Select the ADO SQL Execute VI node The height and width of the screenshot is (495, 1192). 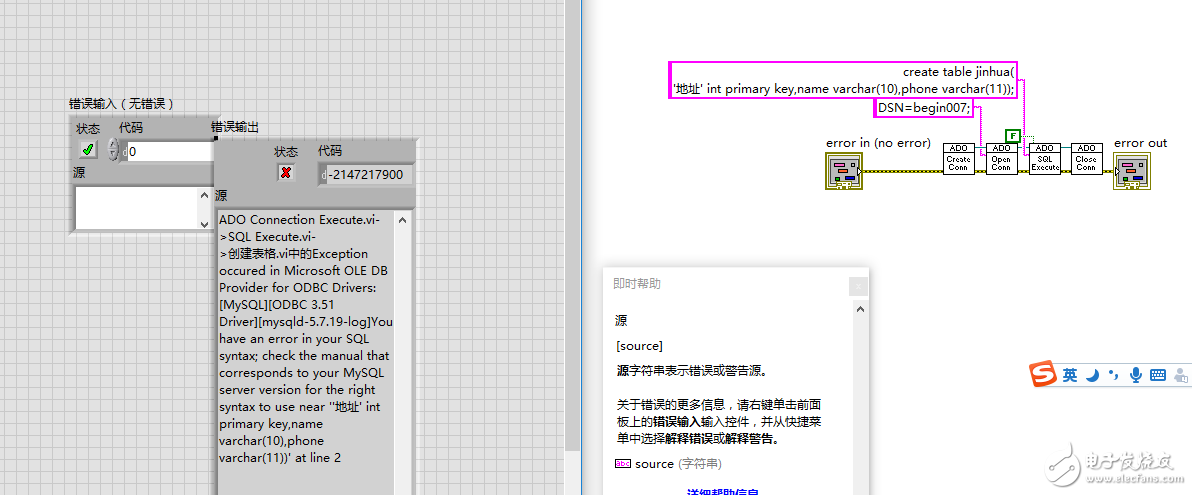point(1045,159)
